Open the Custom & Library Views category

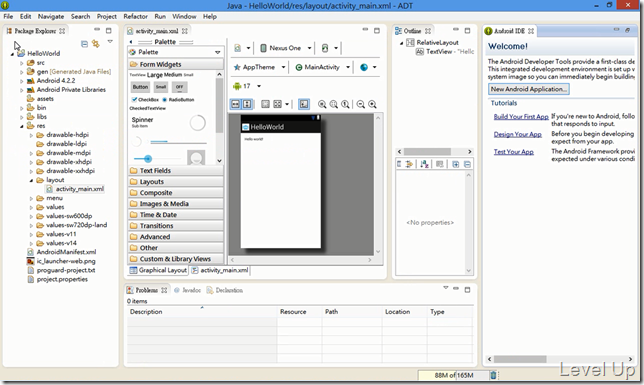pos(176,259)
